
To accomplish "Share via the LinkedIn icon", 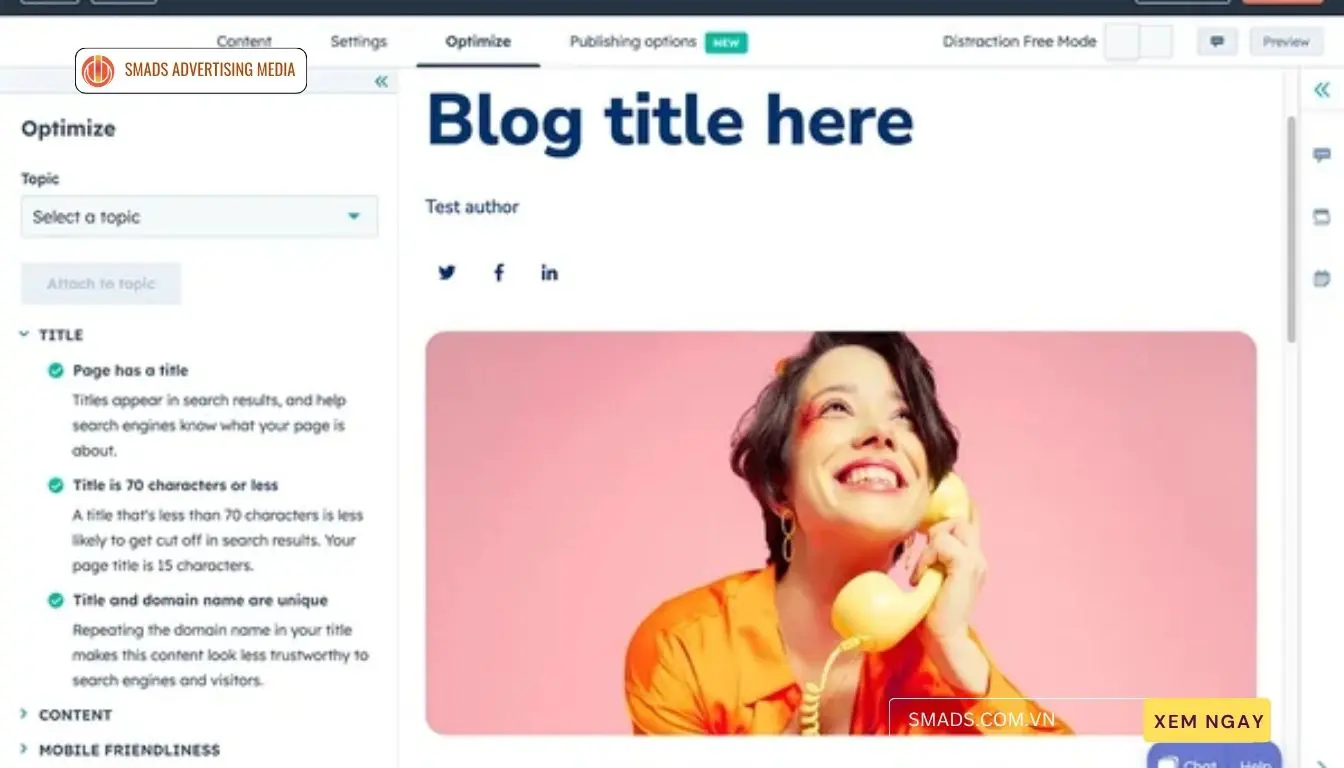I will coord(549,272).
